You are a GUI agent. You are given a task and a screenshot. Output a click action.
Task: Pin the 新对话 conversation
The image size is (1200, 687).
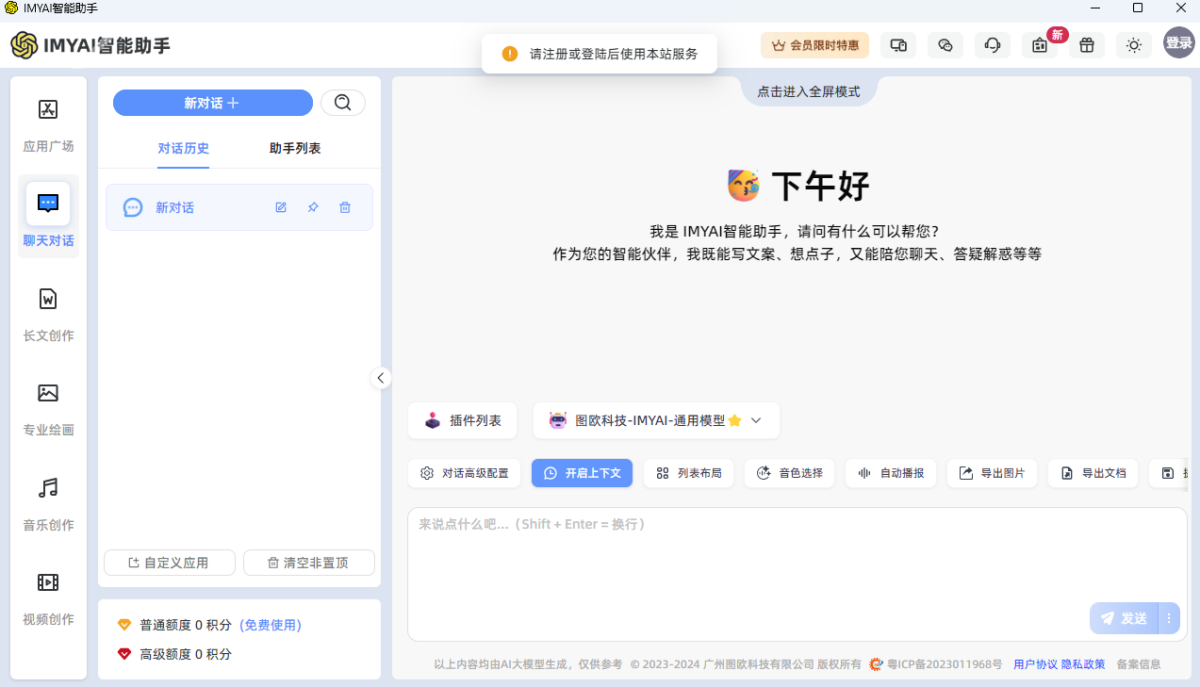(313, 207)
